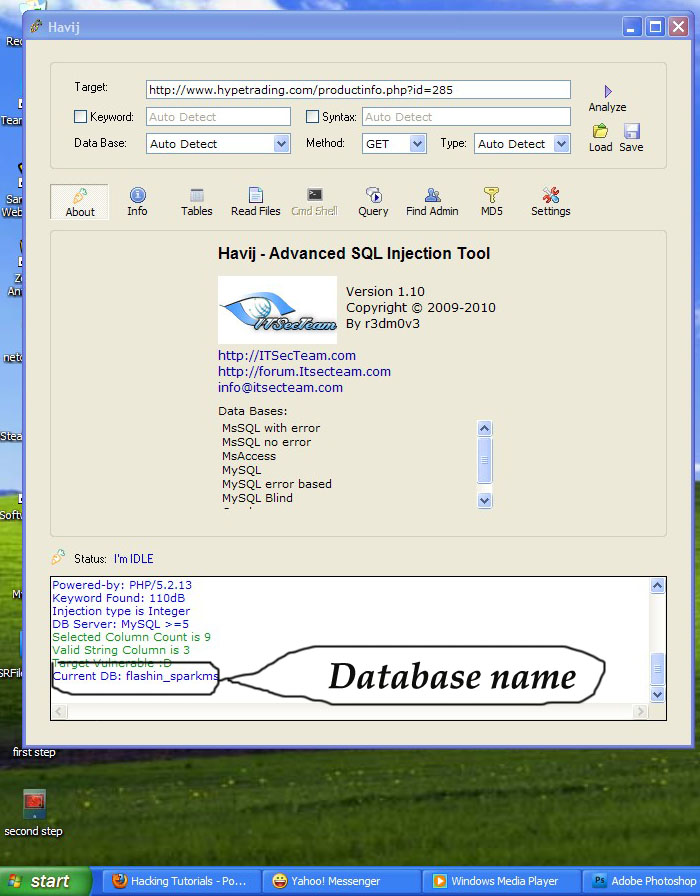
Task: Click the log horizontal scroll right arrow
Action: [x=641, y=711]
